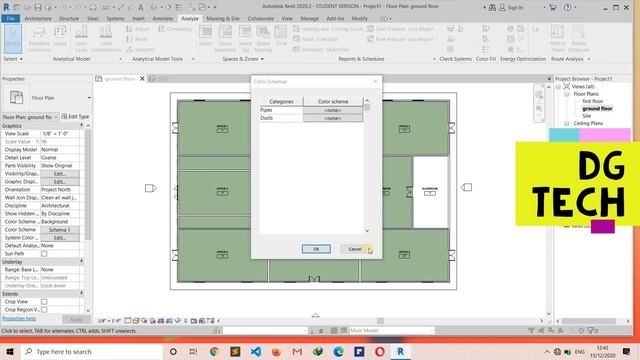Click Edit button for System Color
Screen dimensions: 640x360
(x=60, y=238)
